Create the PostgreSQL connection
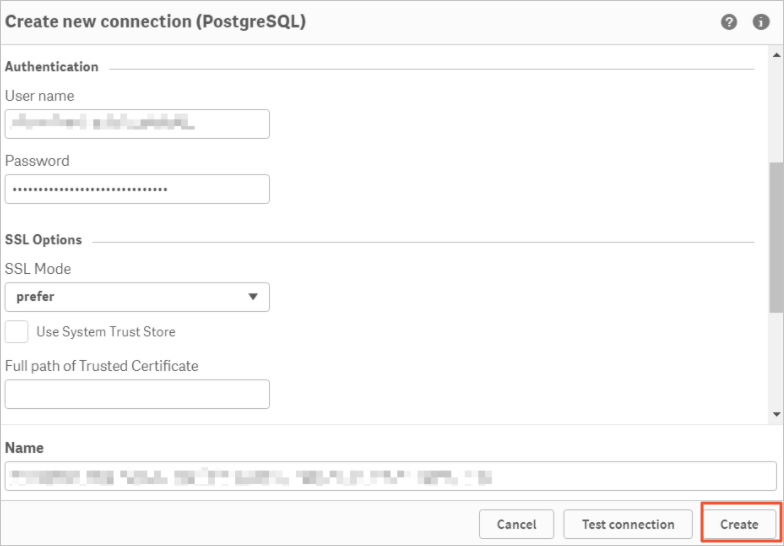 [739, 524]
